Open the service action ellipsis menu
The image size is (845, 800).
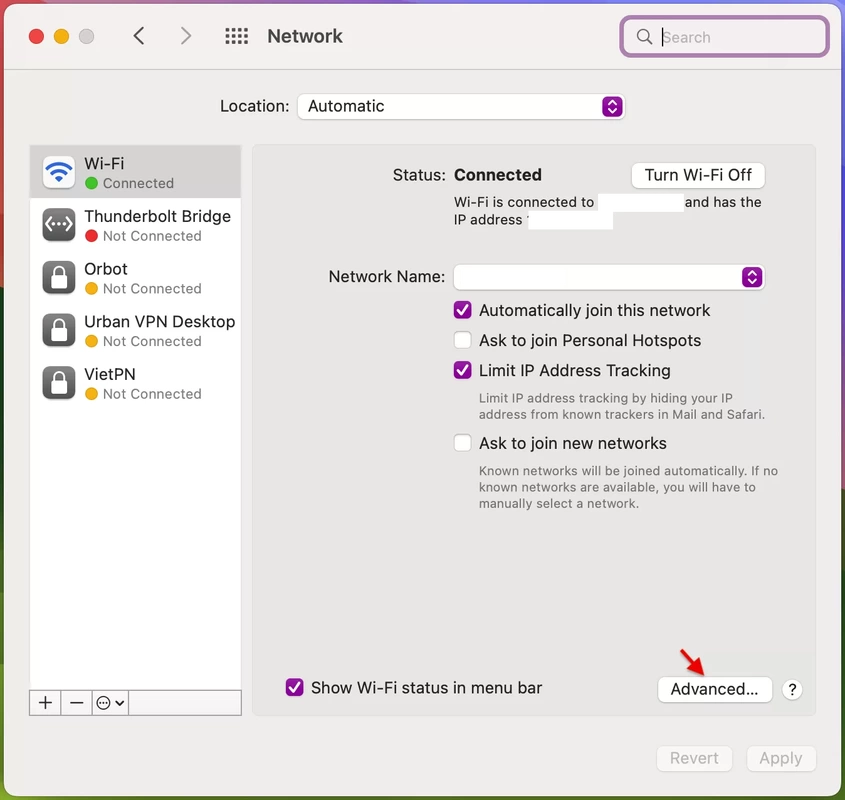[x=110, y=702]
